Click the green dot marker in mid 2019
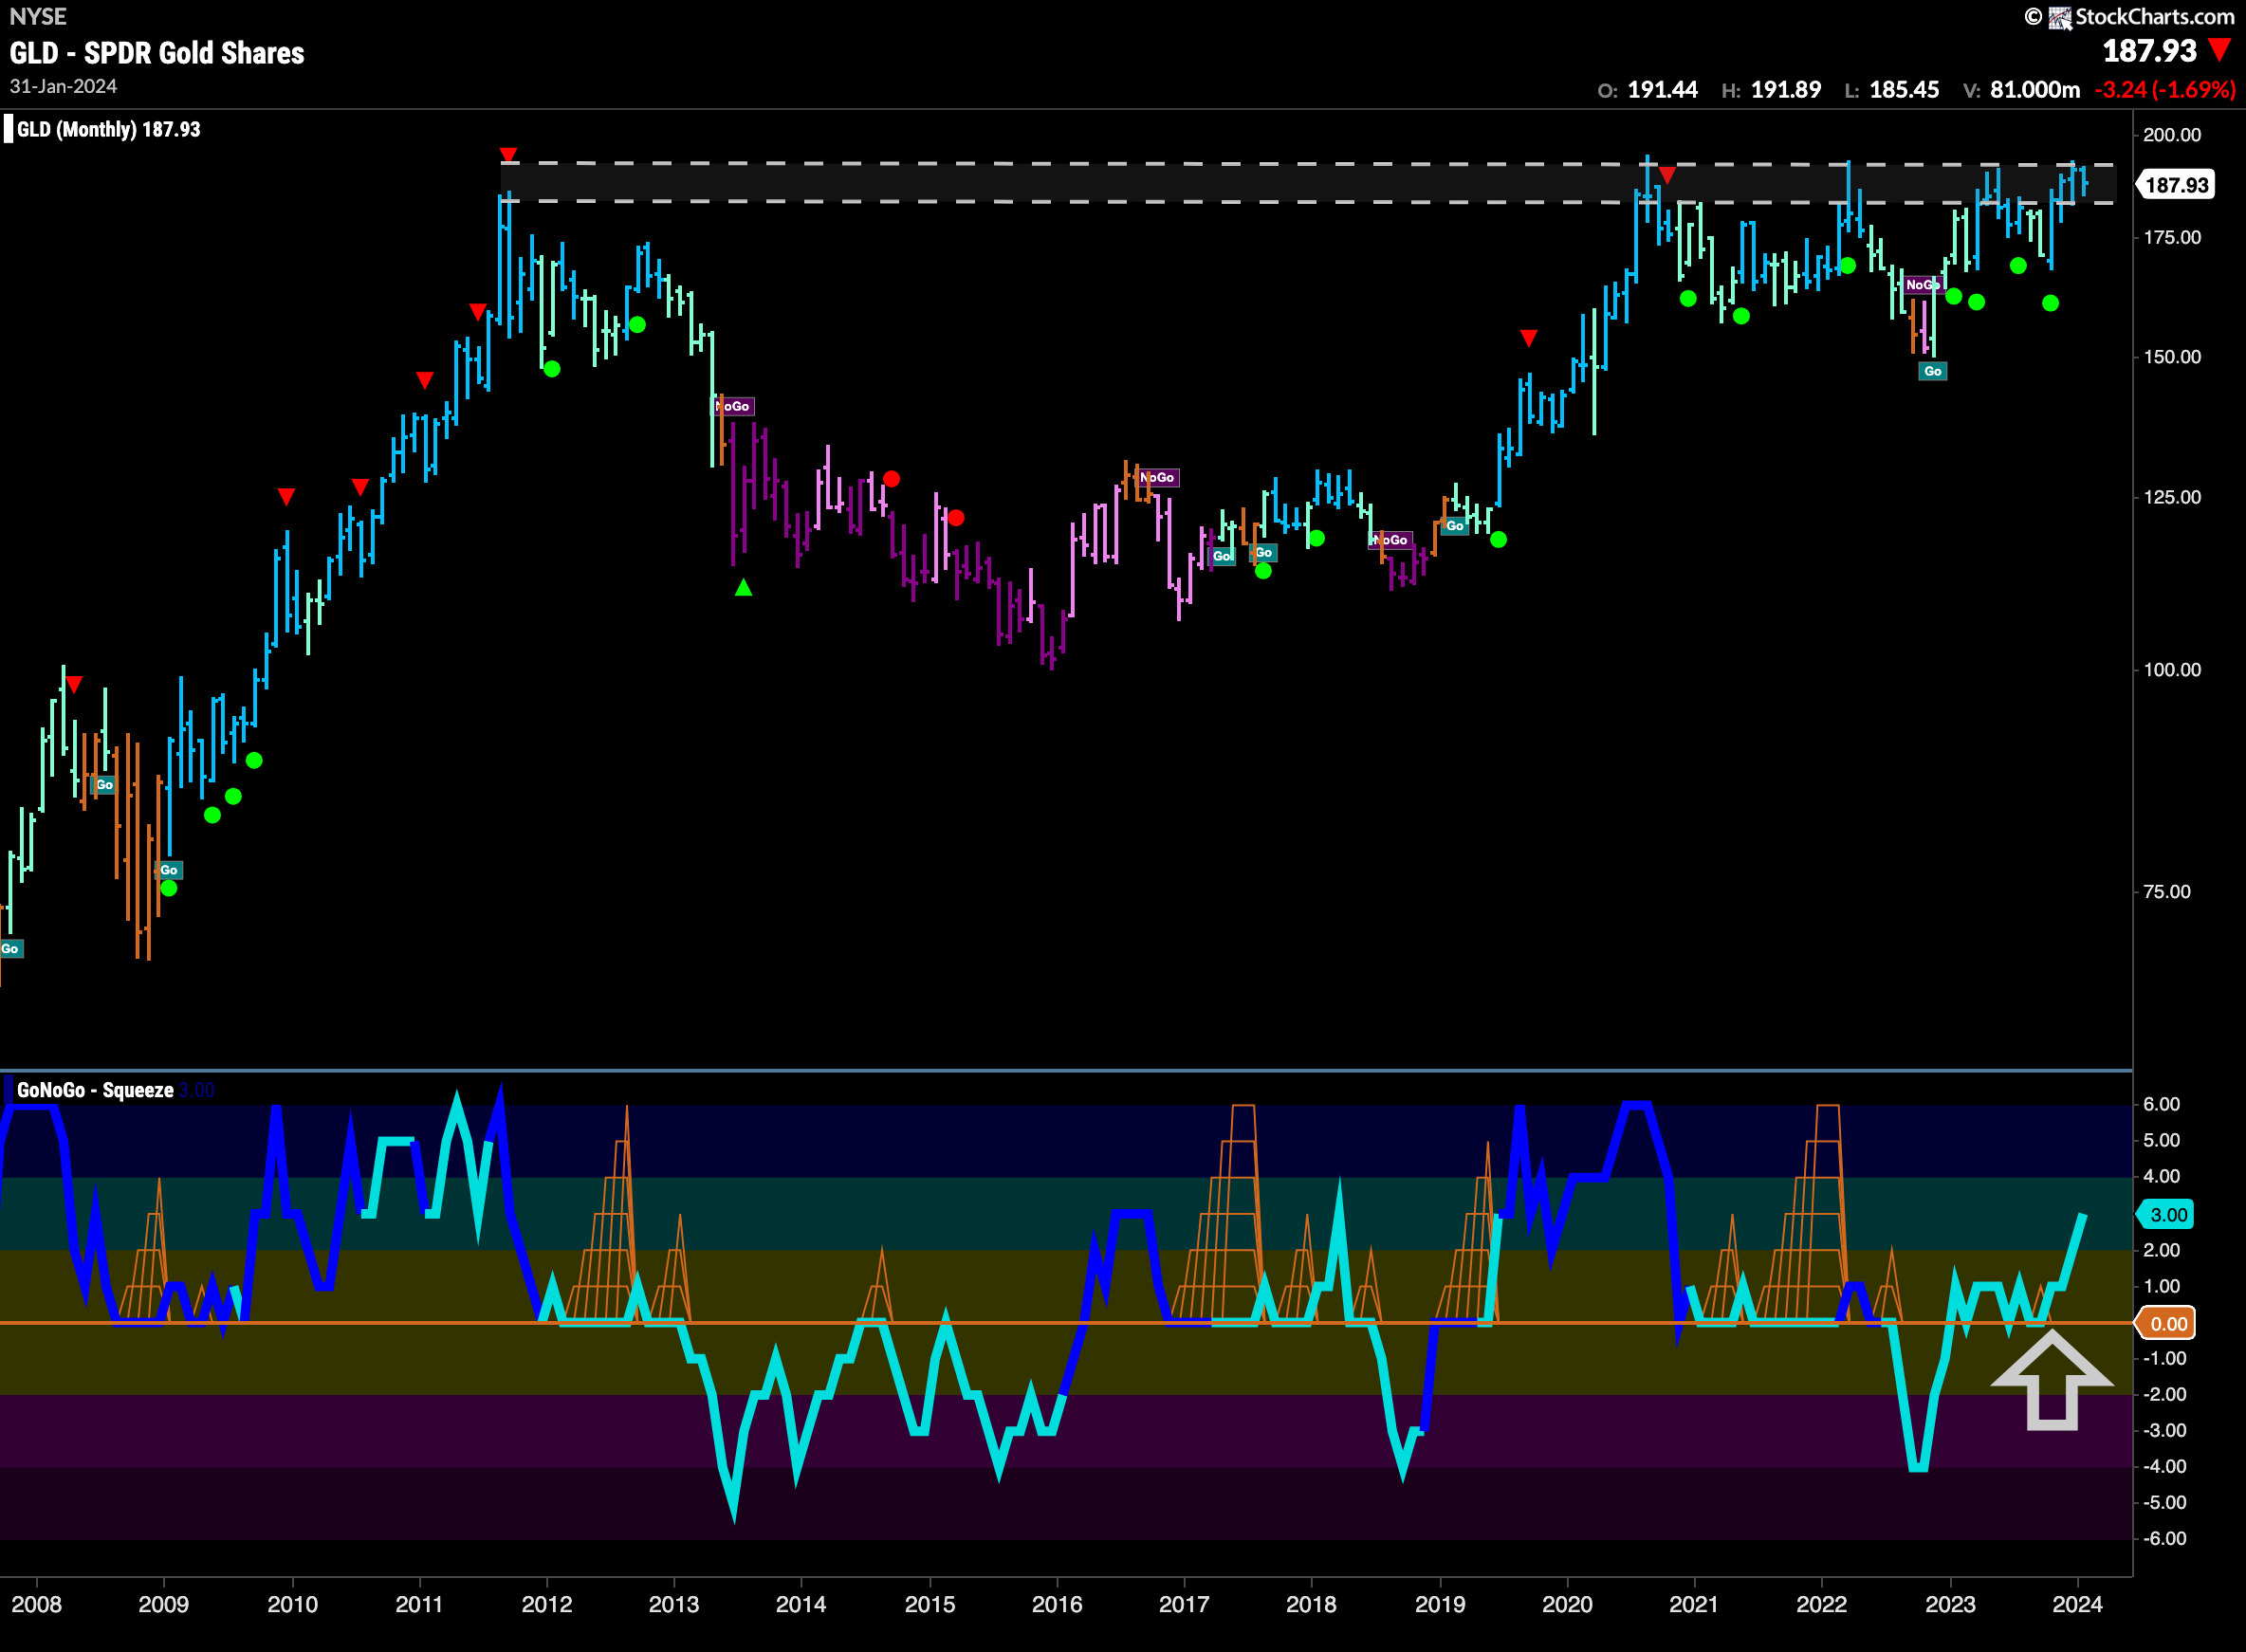The image size is (2246, 1652). pos(1498,540)
